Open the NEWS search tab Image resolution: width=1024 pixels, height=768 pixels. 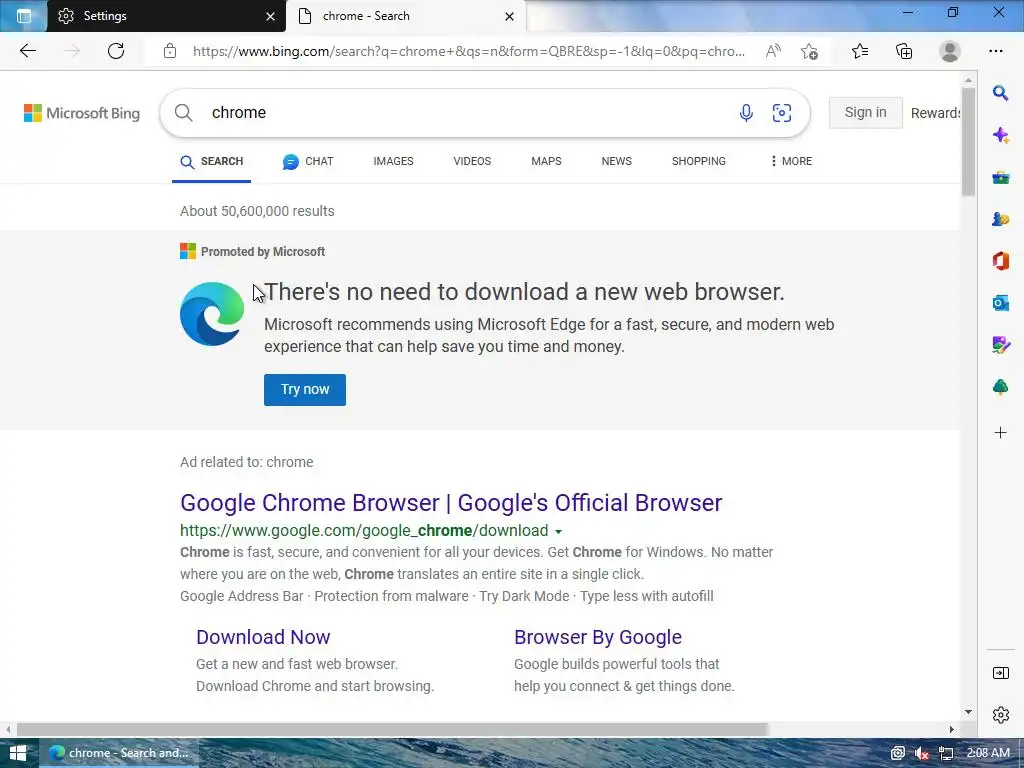click(x=616, y=161)
